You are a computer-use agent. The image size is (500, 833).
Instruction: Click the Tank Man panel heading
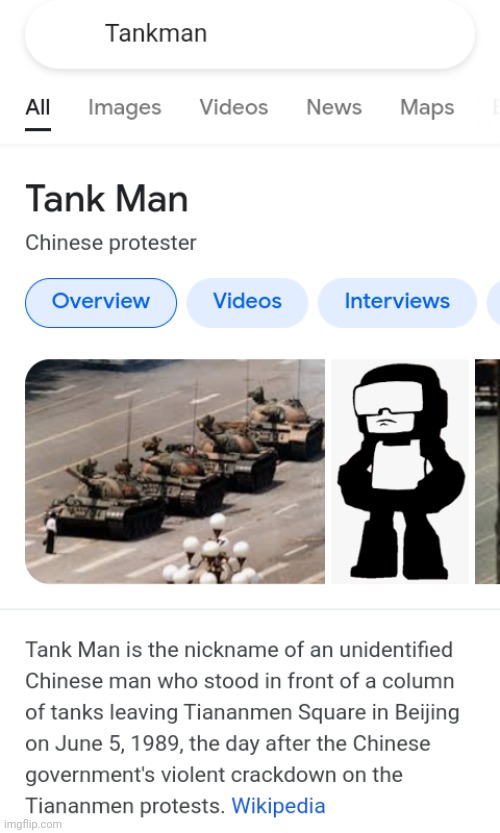107,199
